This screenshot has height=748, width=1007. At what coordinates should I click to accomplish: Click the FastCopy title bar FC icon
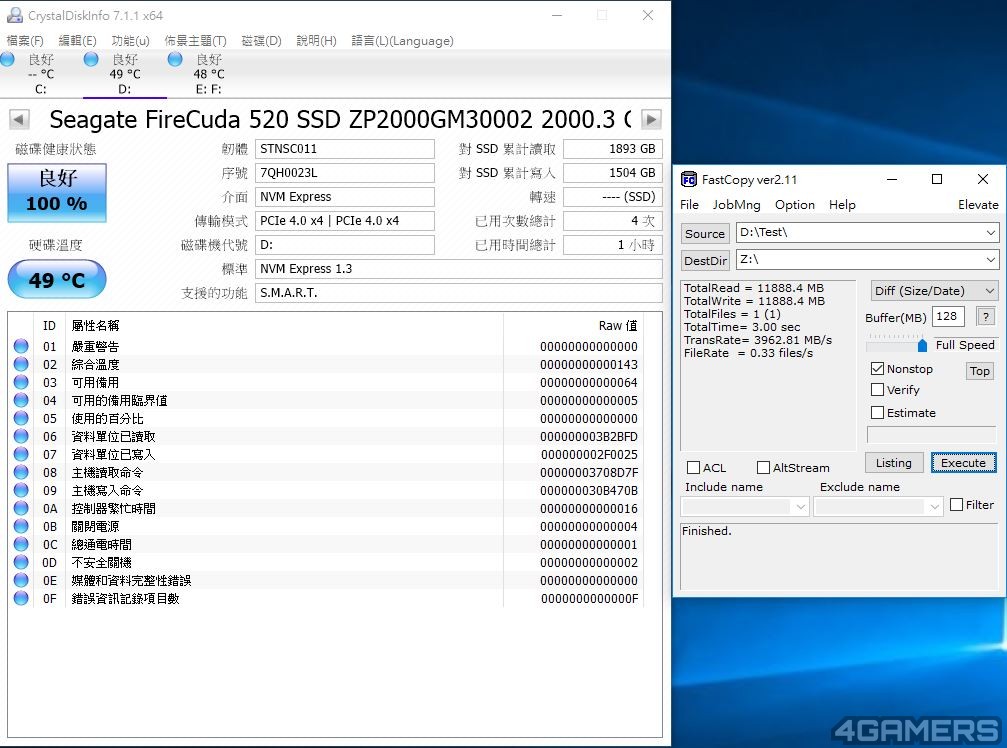(x=688, y=180)
